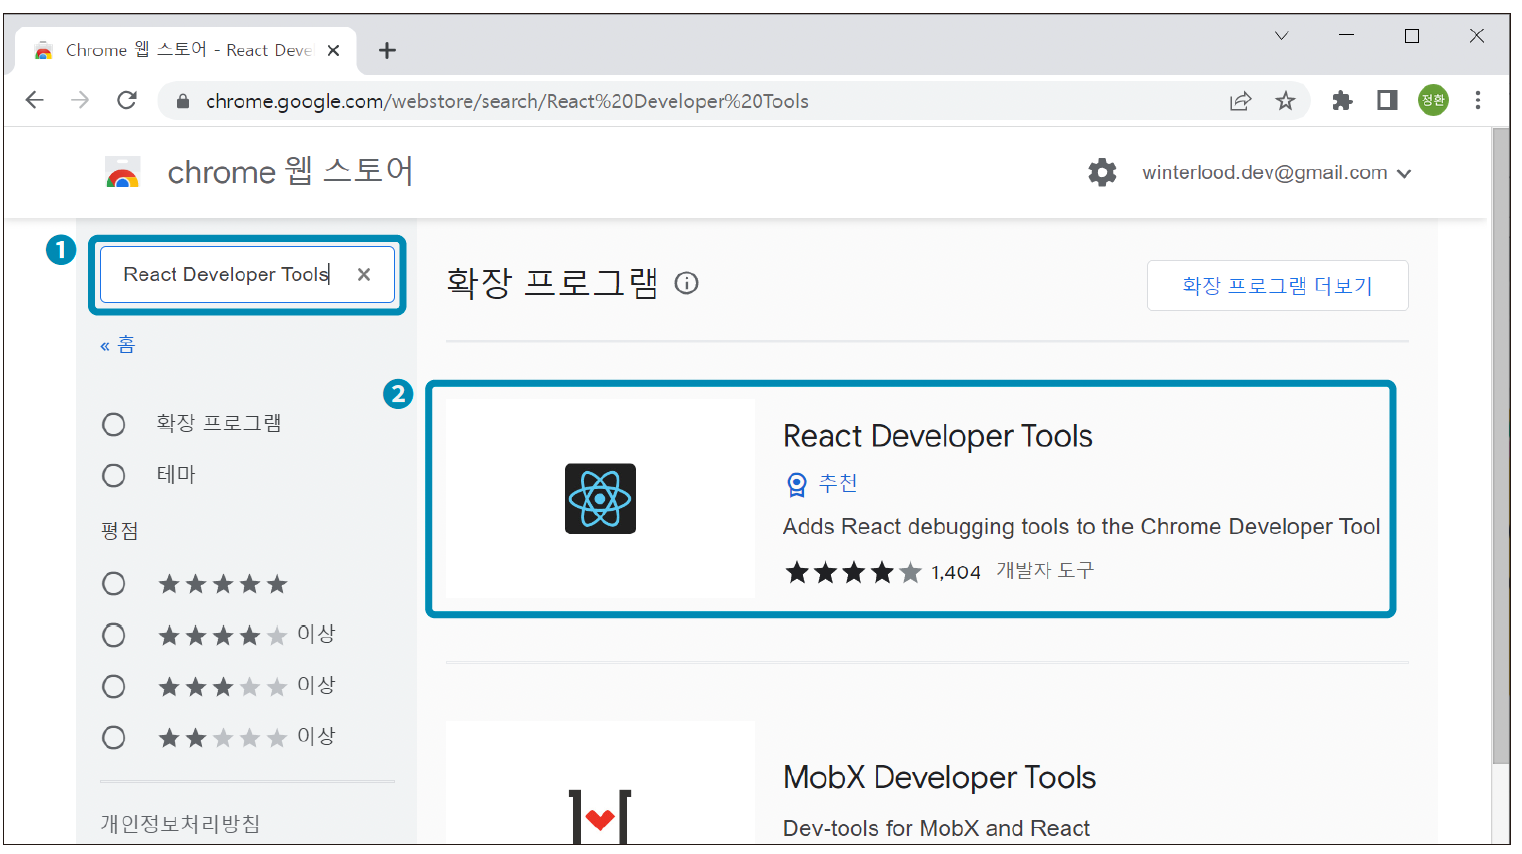The height and width of the screenshot is (854, 1522).
Task: Click the 평점 filter label
Action: [120, 531]
